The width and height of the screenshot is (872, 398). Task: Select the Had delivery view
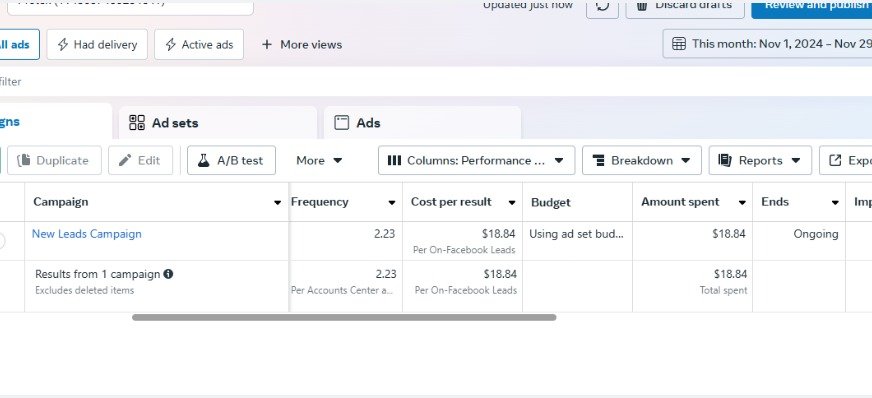(x=97, y=44)
